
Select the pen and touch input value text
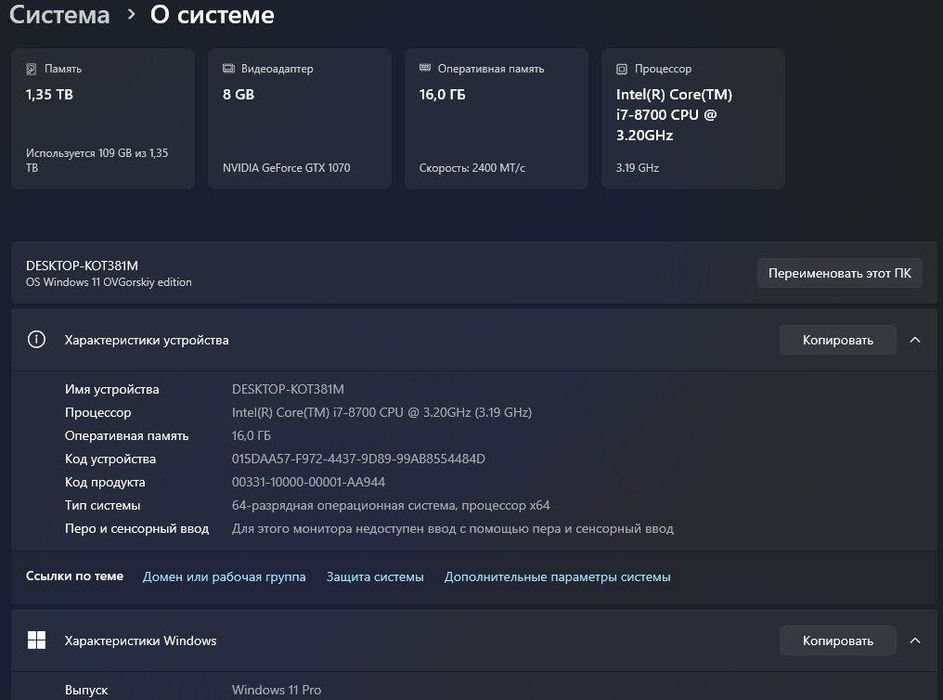click(x=453, y=529)
